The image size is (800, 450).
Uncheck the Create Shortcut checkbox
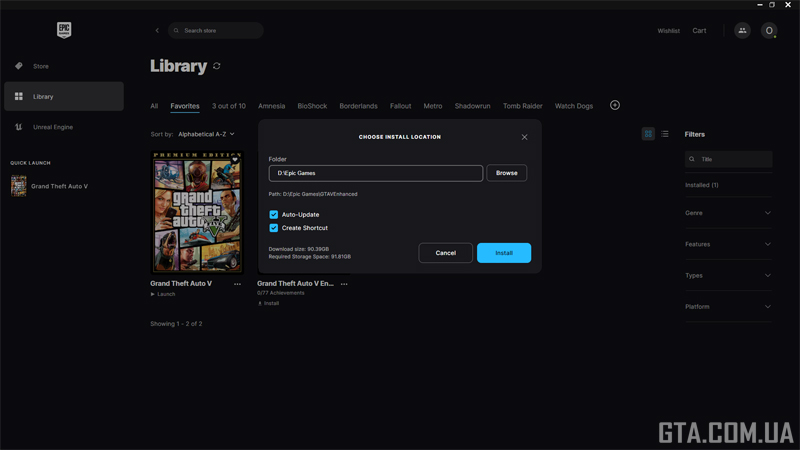[x=273, y=228]
